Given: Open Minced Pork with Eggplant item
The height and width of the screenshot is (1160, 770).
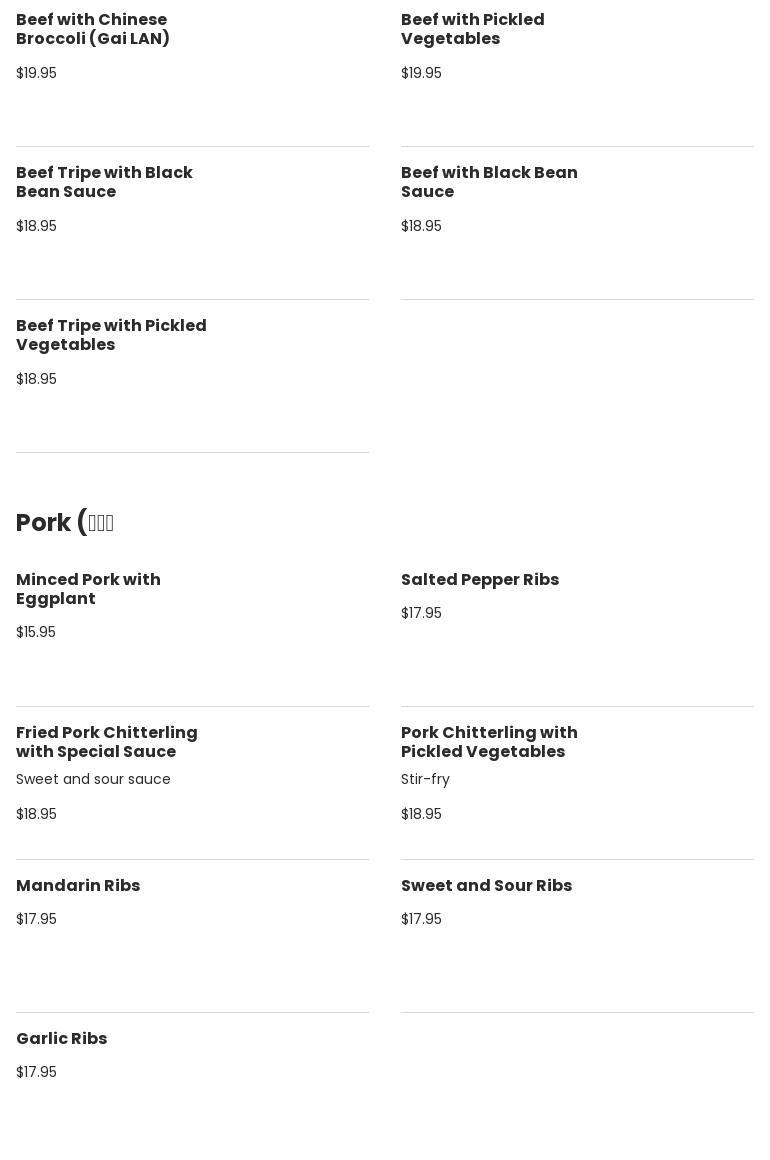Looking at the screenshot, I should 88,589.
